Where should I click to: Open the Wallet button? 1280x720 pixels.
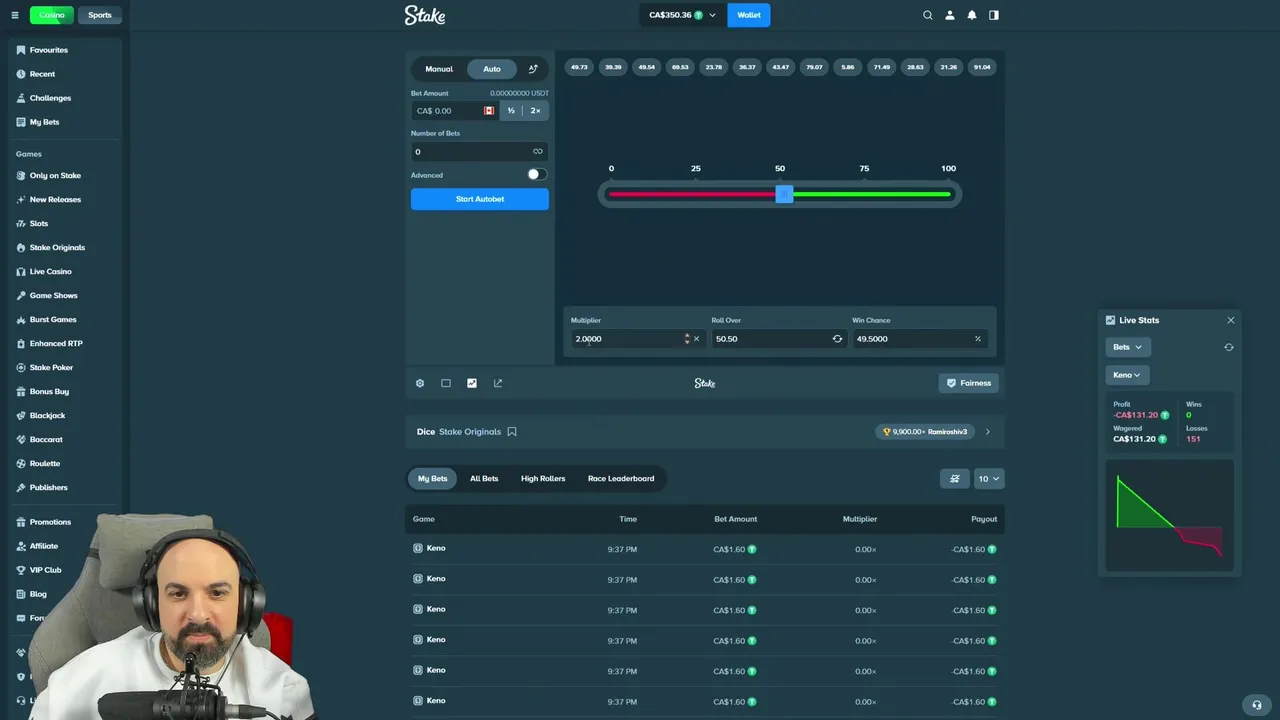pyautogui.click(x=749, y=15)
